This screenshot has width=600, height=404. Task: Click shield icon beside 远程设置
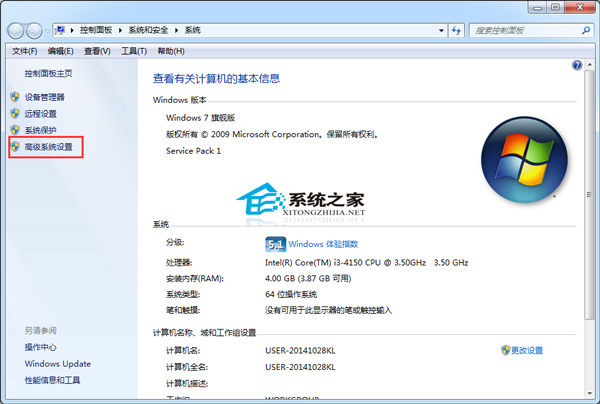[x=15, y=113]
